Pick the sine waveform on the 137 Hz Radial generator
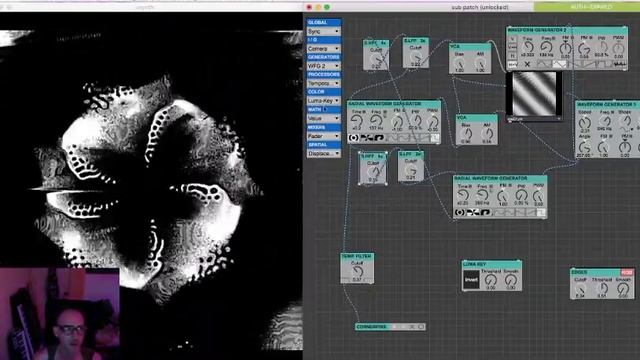Screen dimensions: 640x360 [393, 138]
